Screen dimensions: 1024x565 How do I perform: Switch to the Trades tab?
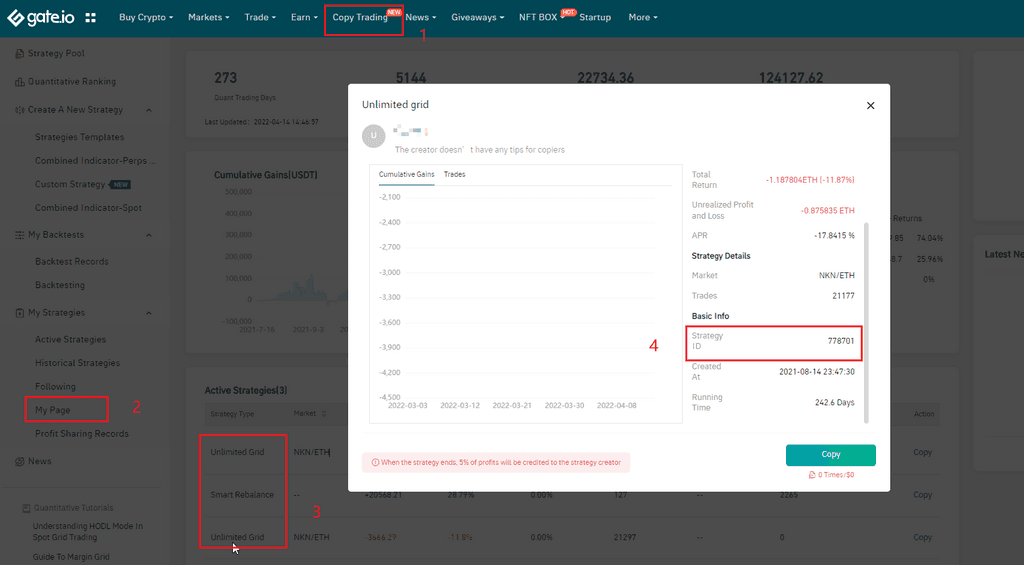(454, 175)
